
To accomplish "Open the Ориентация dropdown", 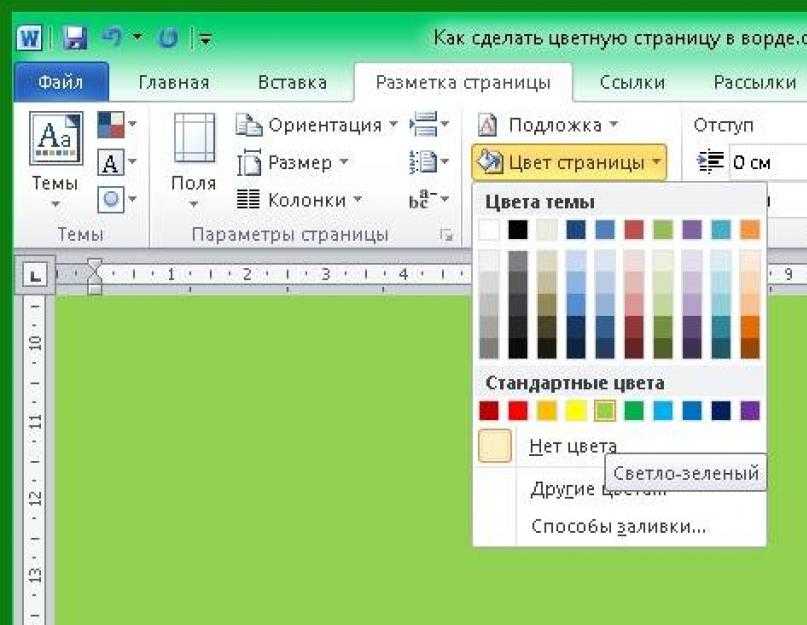I will 317,125.
